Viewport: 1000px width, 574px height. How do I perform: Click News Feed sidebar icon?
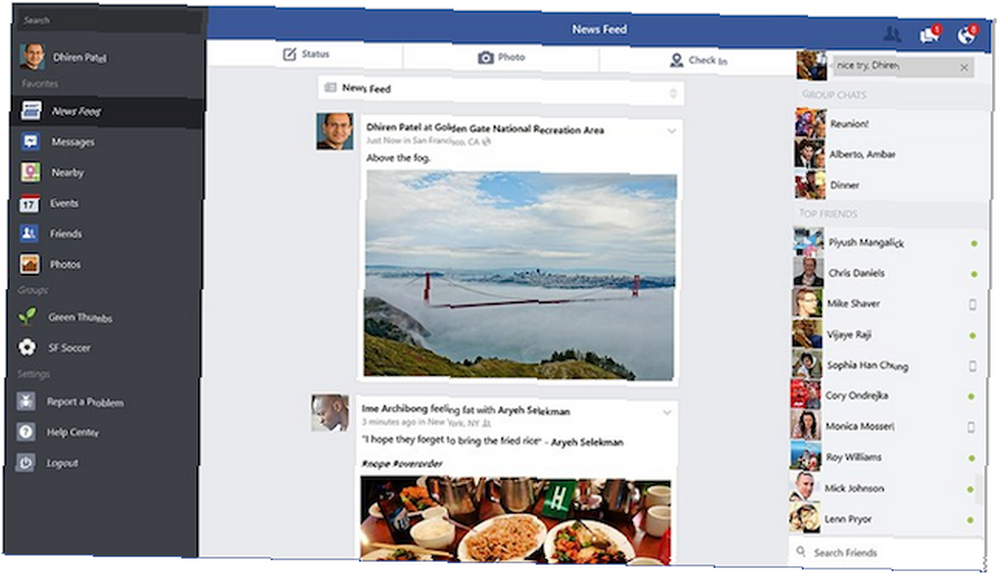30,110
